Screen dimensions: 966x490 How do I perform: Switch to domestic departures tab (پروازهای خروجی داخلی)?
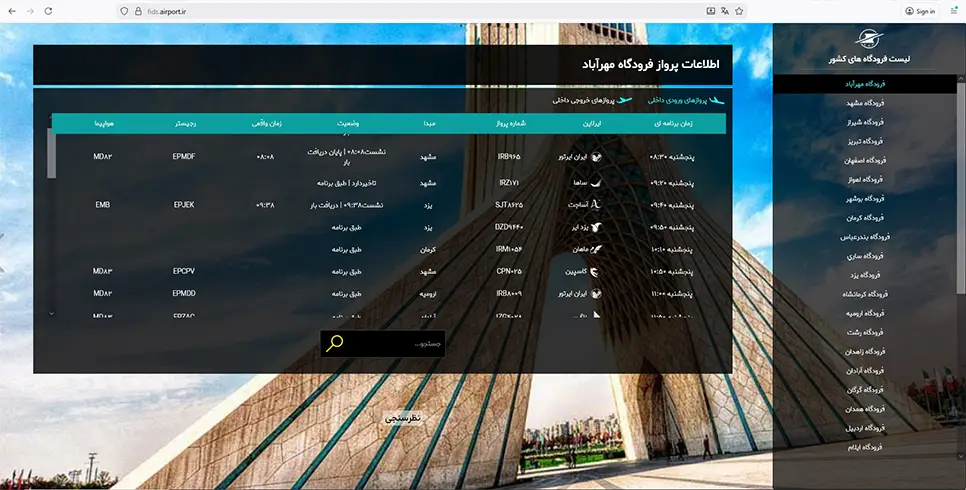(592, 100)
